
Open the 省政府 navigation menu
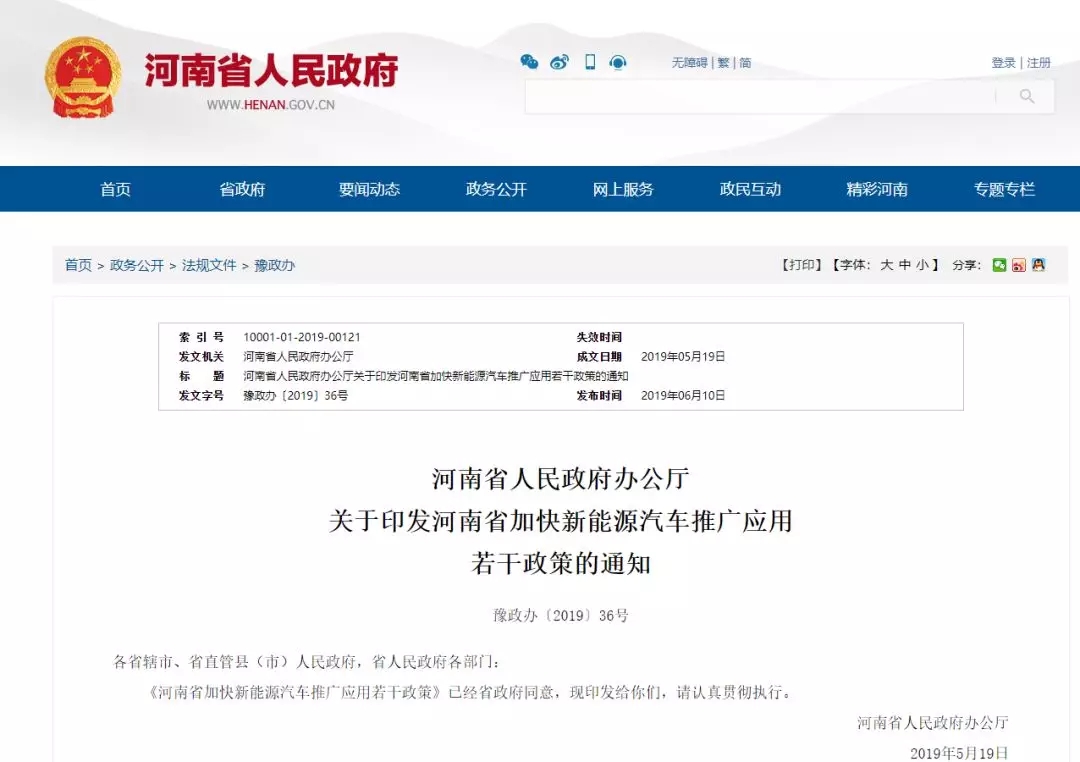pos(241,189)
